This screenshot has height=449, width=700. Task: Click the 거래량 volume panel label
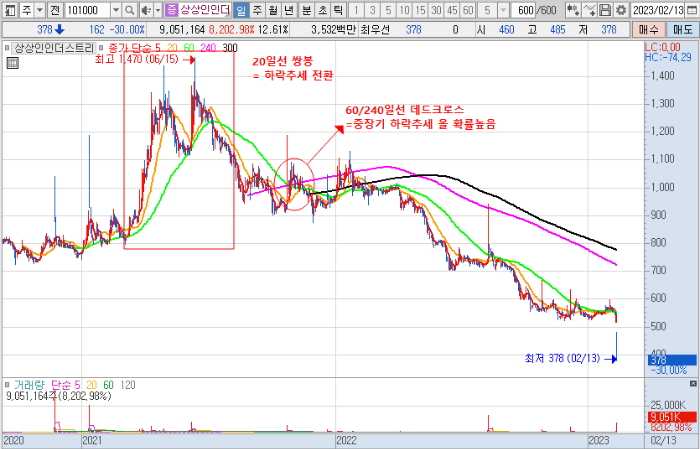click(30, 385)
